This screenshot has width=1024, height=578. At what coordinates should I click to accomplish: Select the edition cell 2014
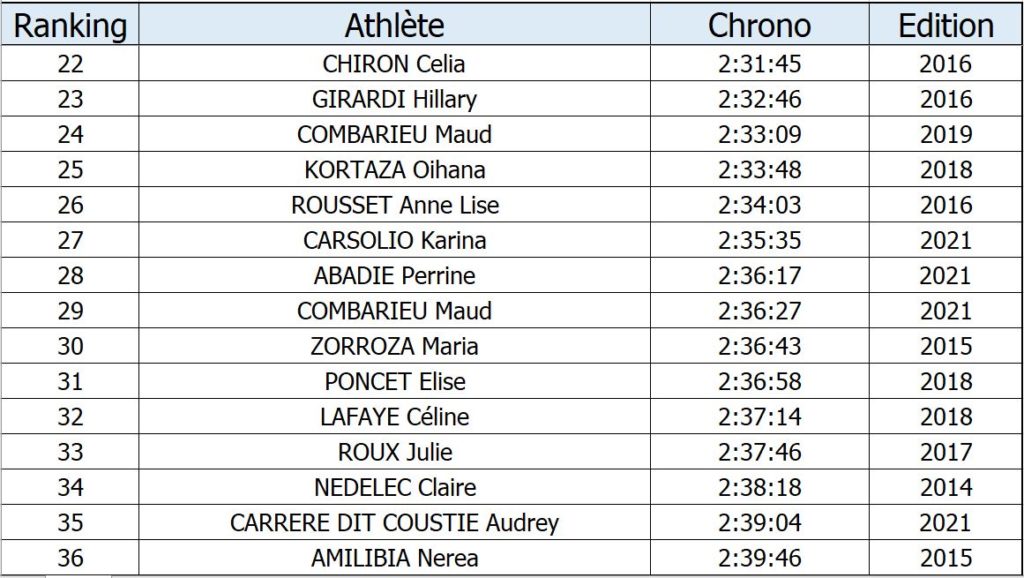point(946,487)
